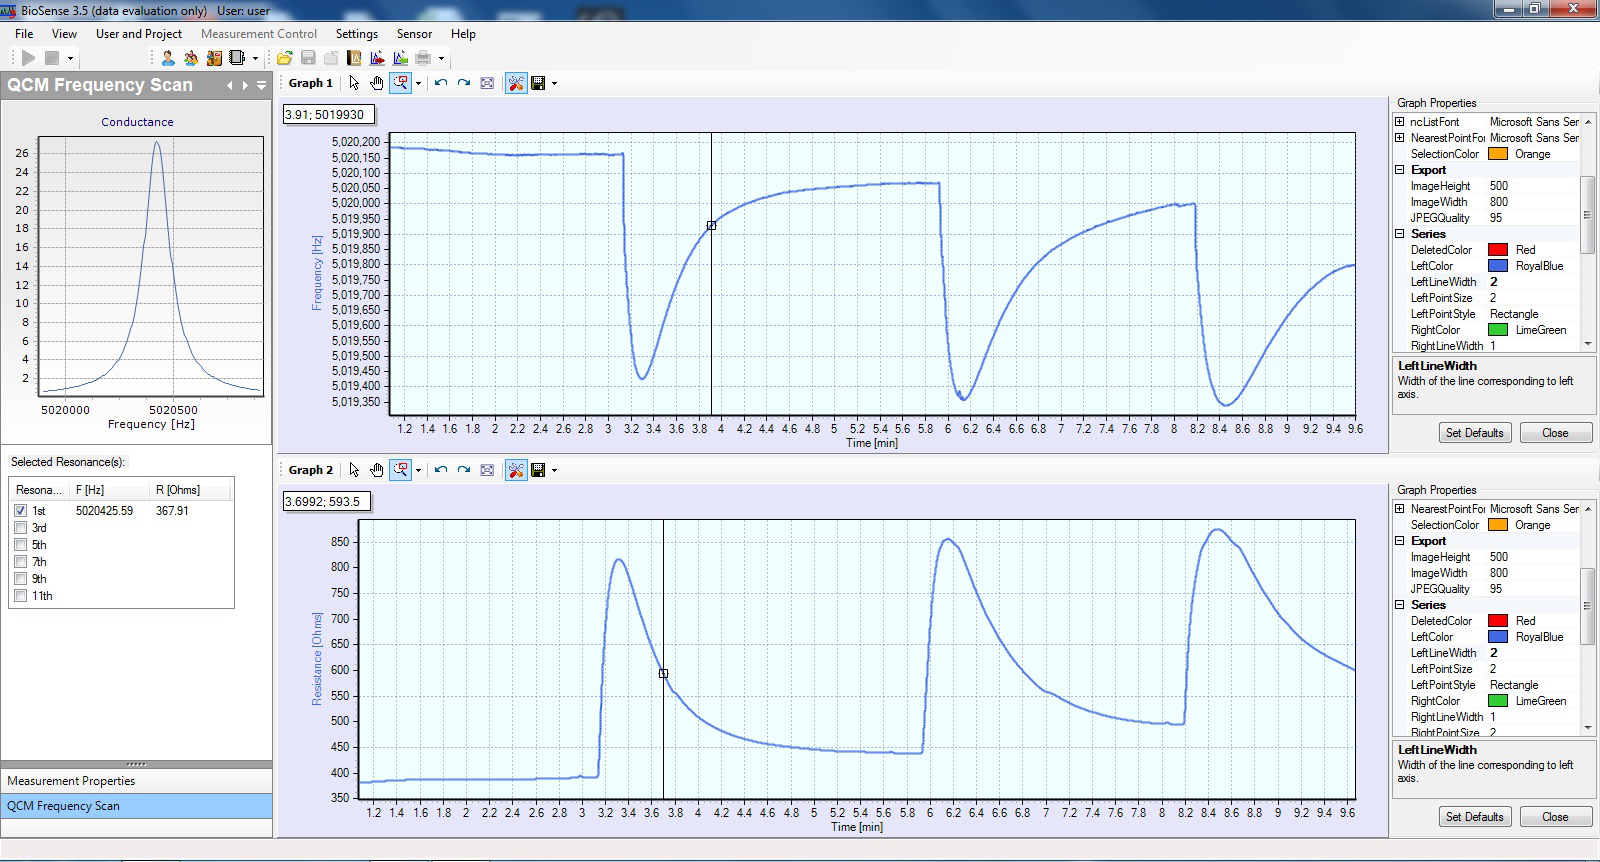Click the zoom tool in Graph 2 toolbar
The width and height of the screenshot is (1600, 862).
(400, 470)
